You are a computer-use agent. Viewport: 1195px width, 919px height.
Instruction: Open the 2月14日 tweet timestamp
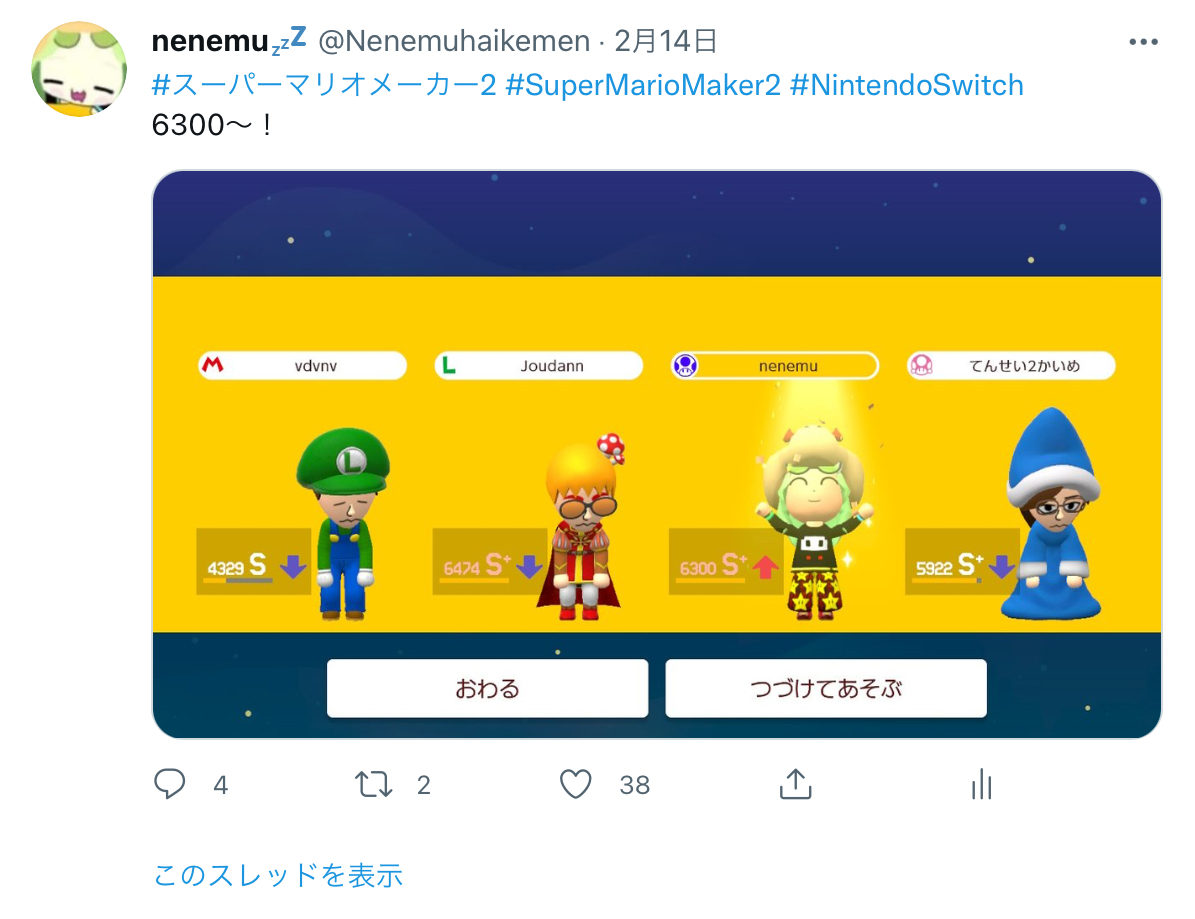pyautogui.click(x=665, y=41)
